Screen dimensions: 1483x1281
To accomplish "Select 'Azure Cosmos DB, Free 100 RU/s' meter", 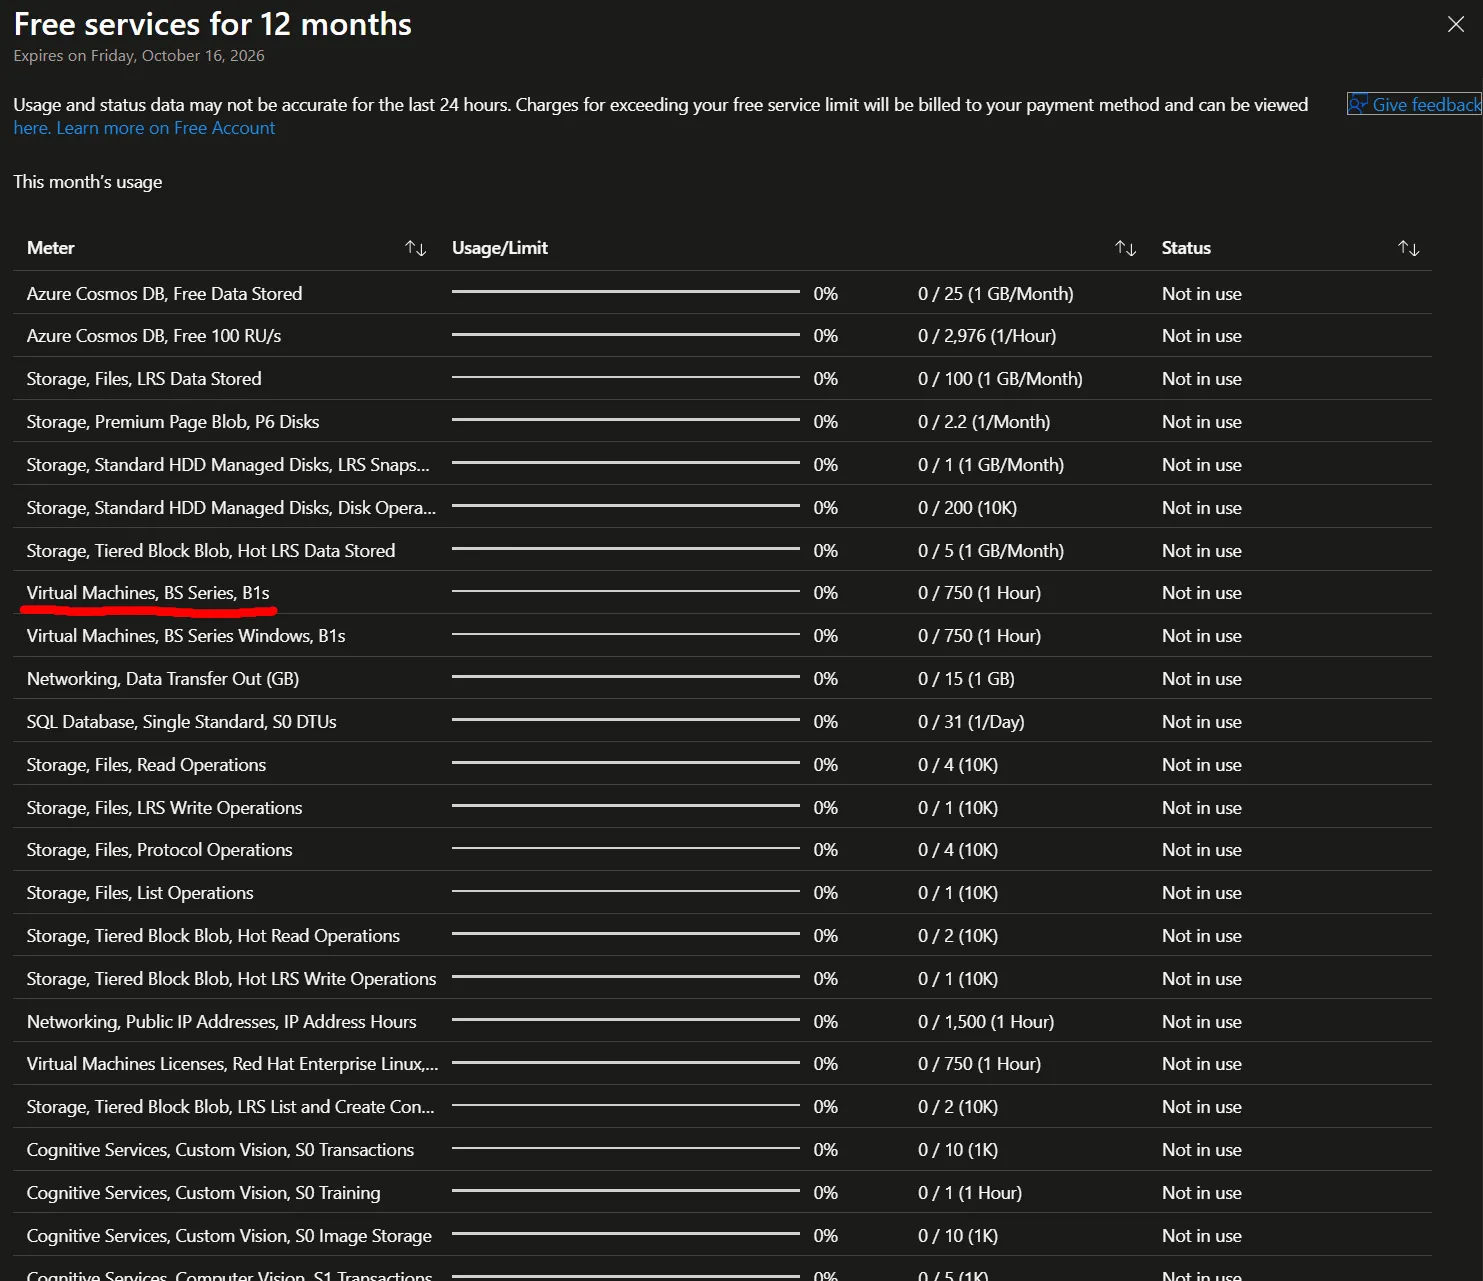I will point(154,336).
